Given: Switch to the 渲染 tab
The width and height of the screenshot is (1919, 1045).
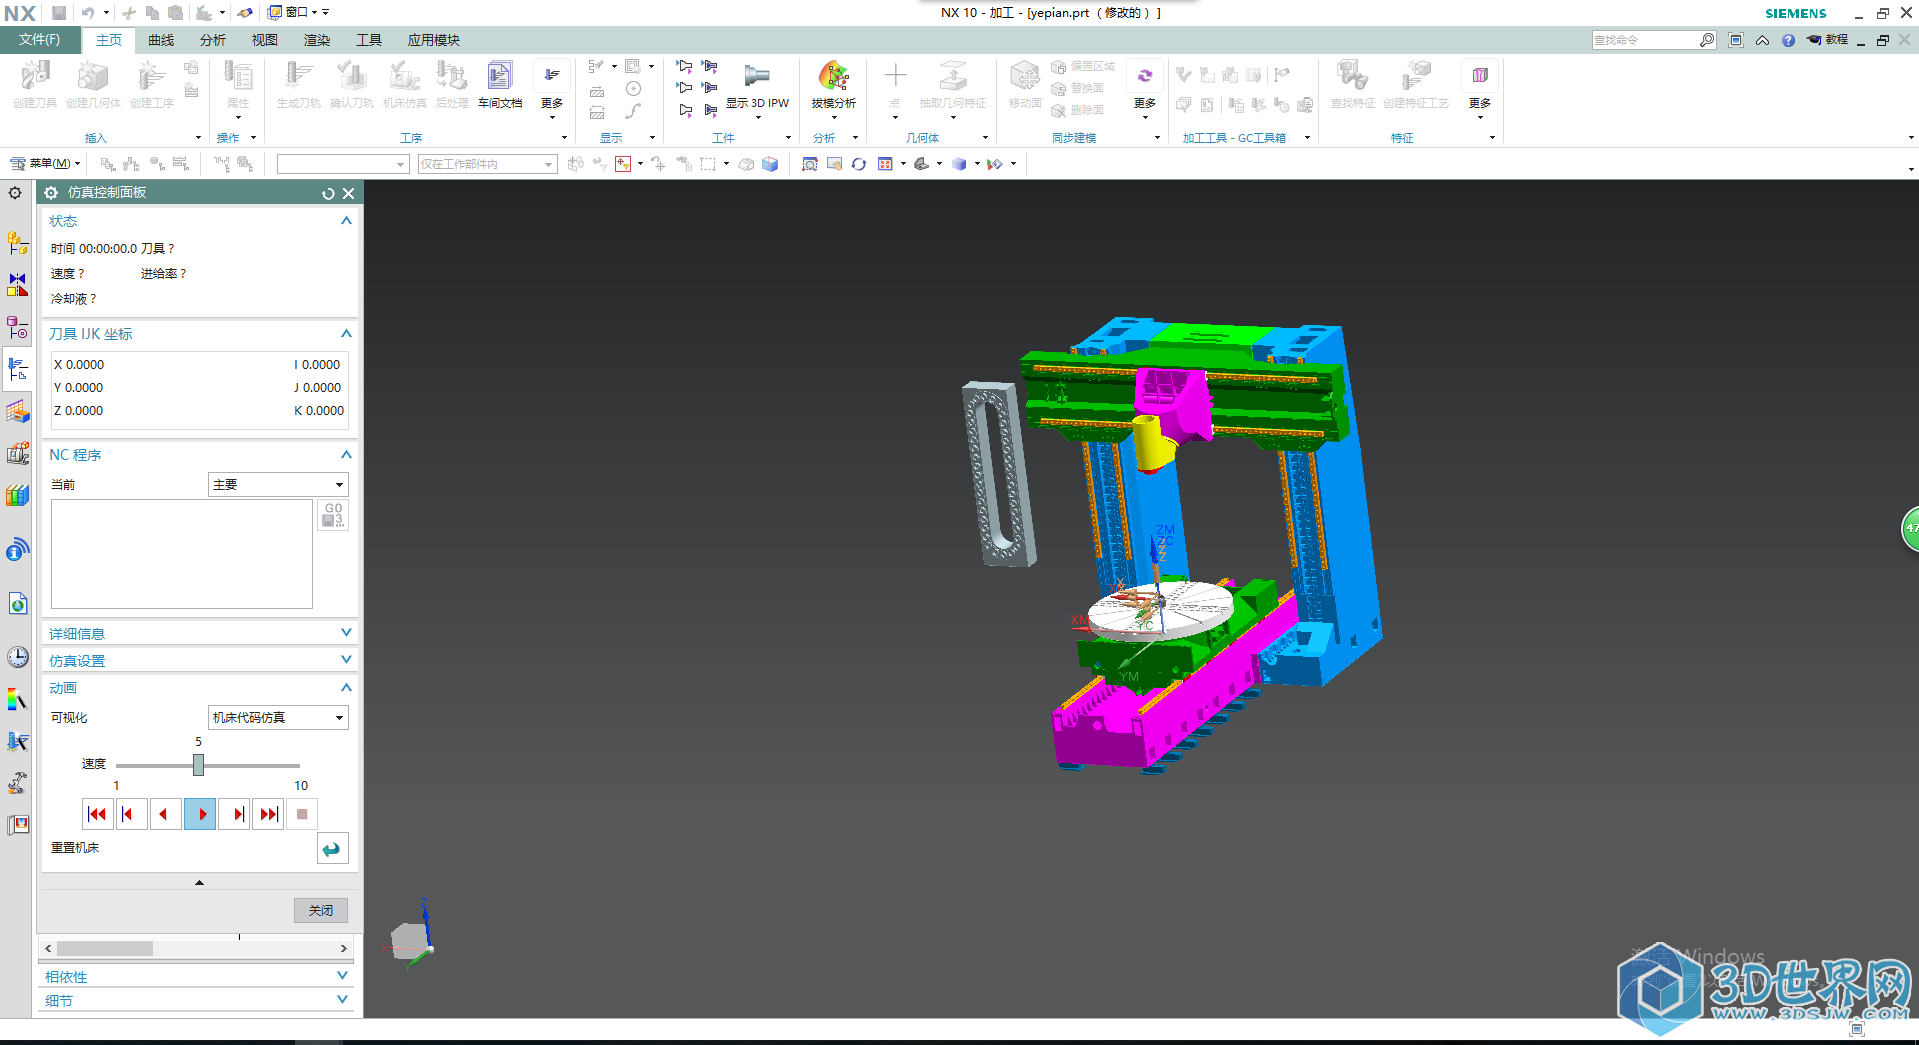Looking at the screenshot, I should (x=317, y=40).
